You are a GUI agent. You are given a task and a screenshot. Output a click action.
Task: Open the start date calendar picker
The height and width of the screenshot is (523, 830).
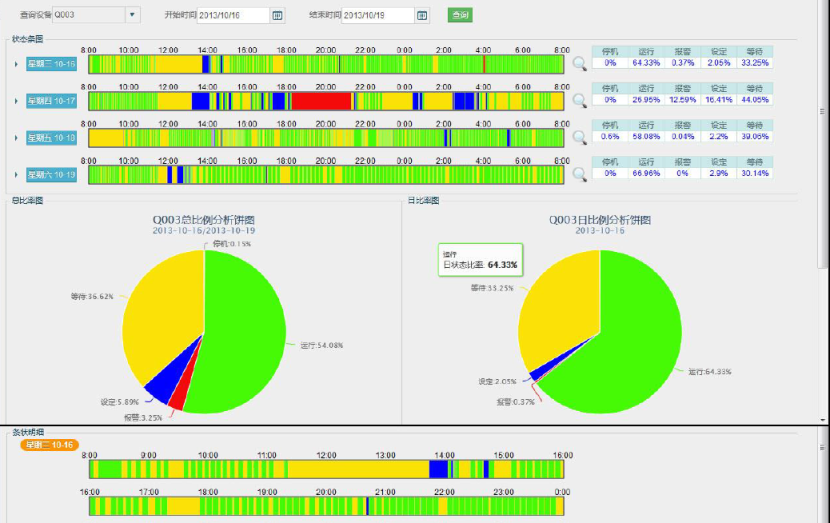tap(277, 15)
